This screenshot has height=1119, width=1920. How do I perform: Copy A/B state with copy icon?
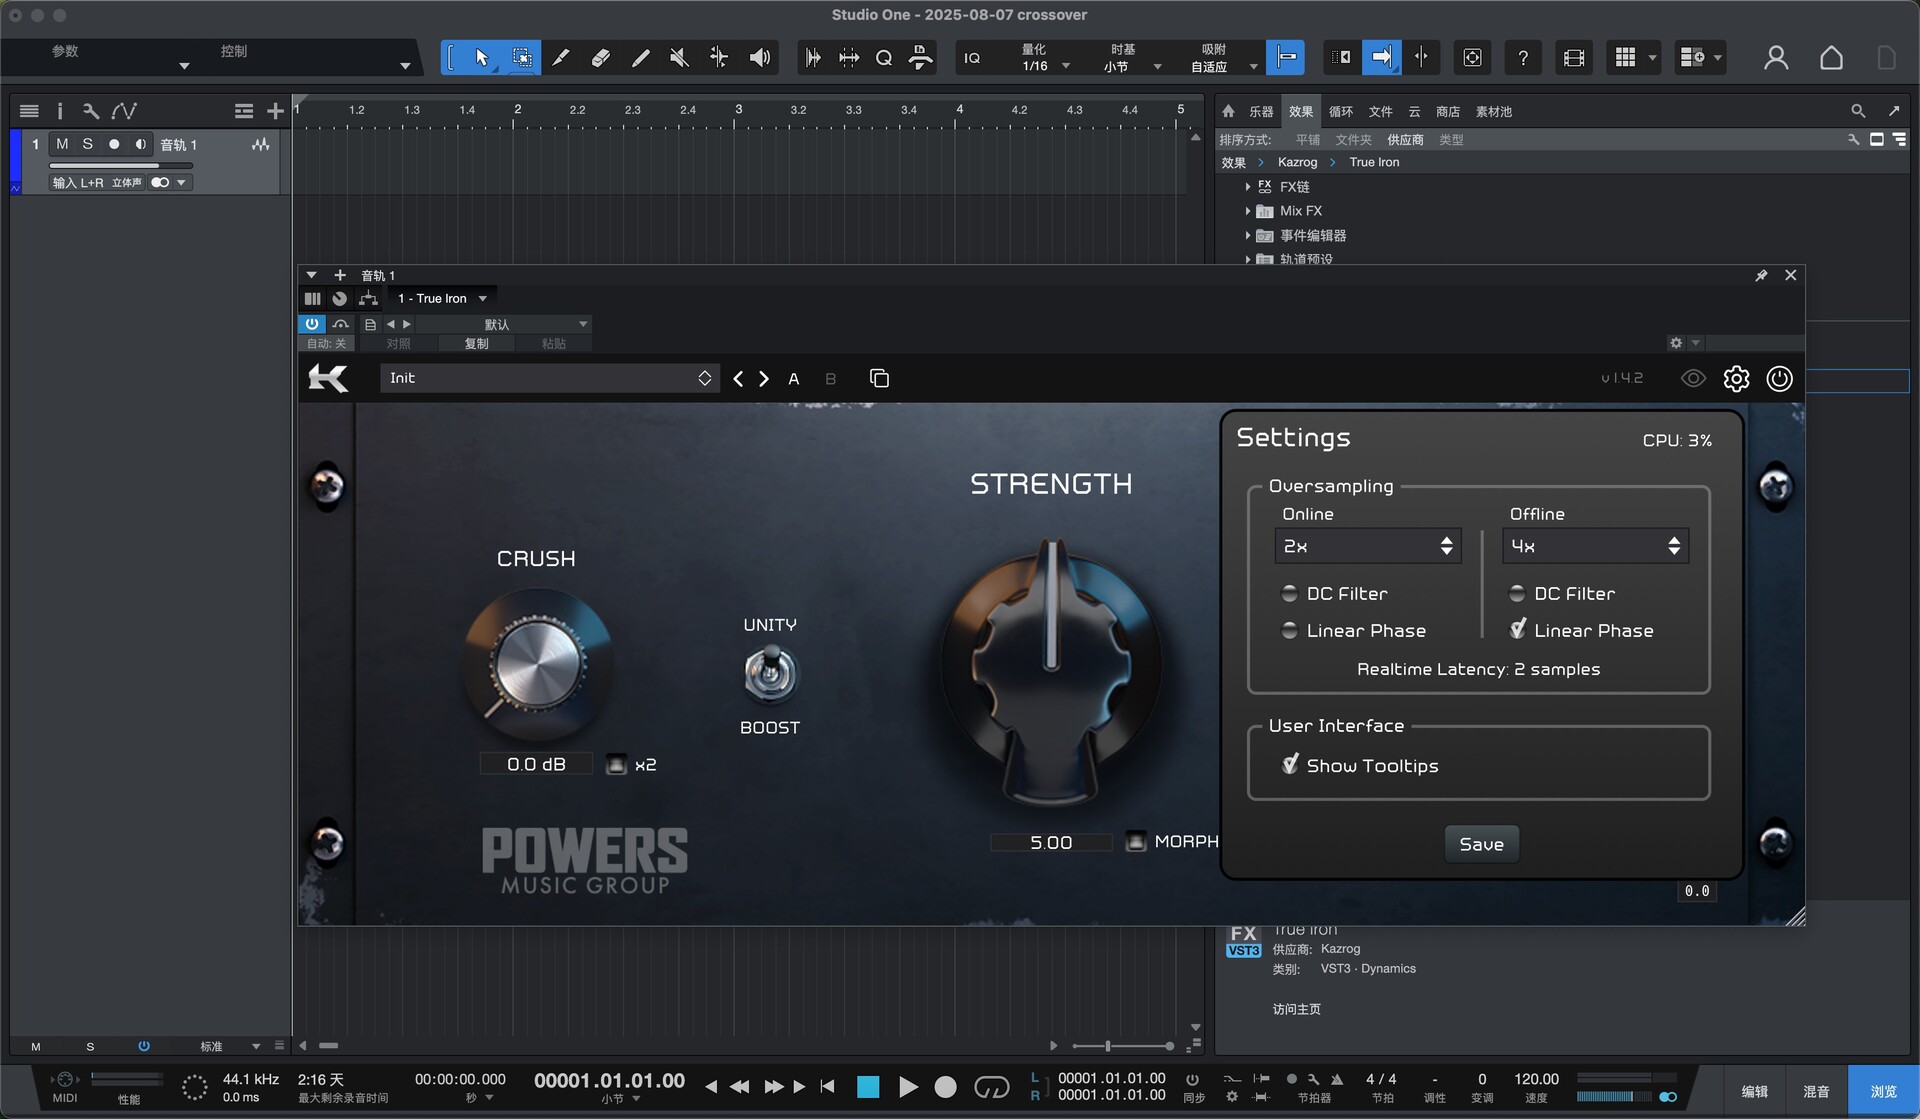879,378
